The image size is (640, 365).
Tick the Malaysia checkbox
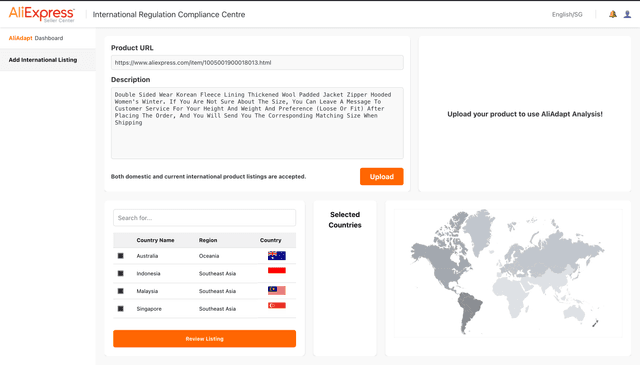coord(120,291)
